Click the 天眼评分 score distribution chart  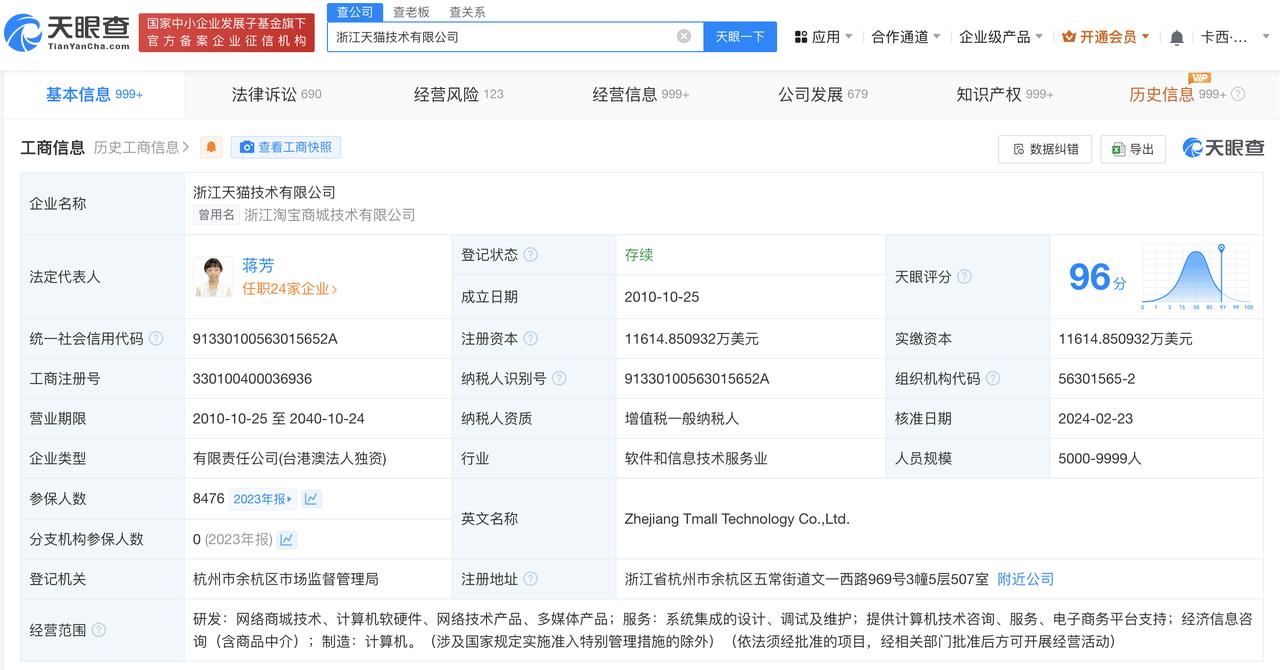pyautogui.click(x=1198, y=277)
